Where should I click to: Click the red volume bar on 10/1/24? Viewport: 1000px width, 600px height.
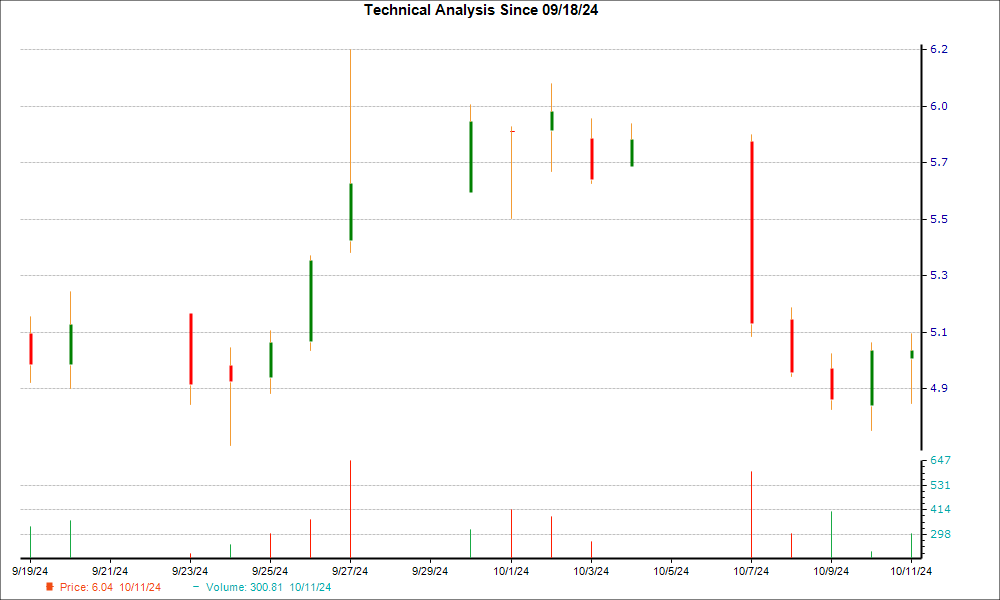[x=511, y=534]
